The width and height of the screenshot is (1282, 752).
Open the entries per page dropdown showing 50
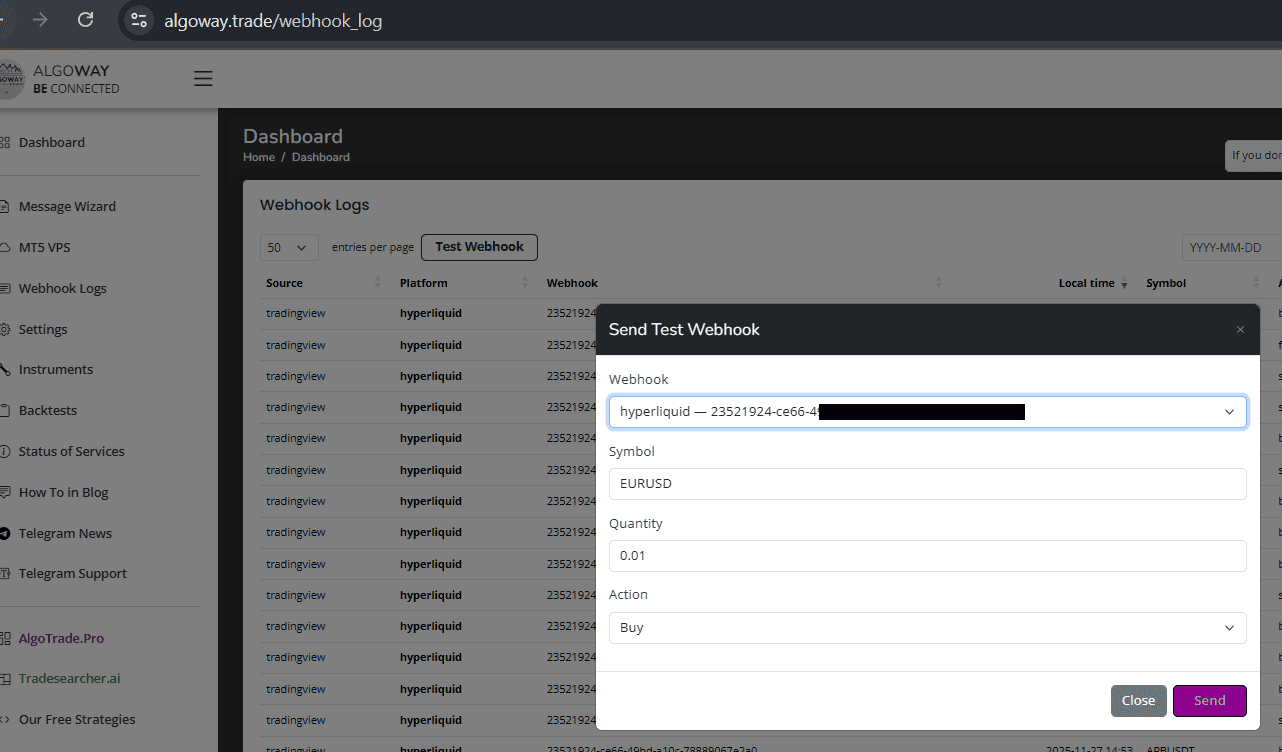(289, 247)
